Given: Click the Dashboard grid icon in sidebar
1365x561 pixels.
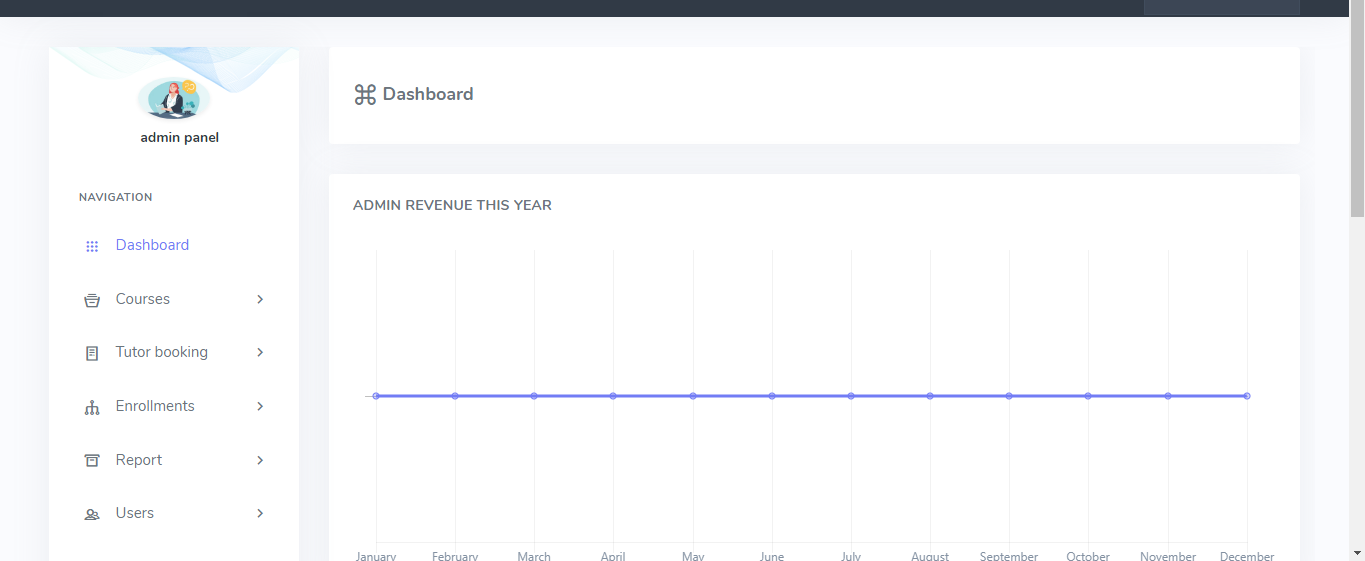Looking at the screenshot, I should pos(92,246).
